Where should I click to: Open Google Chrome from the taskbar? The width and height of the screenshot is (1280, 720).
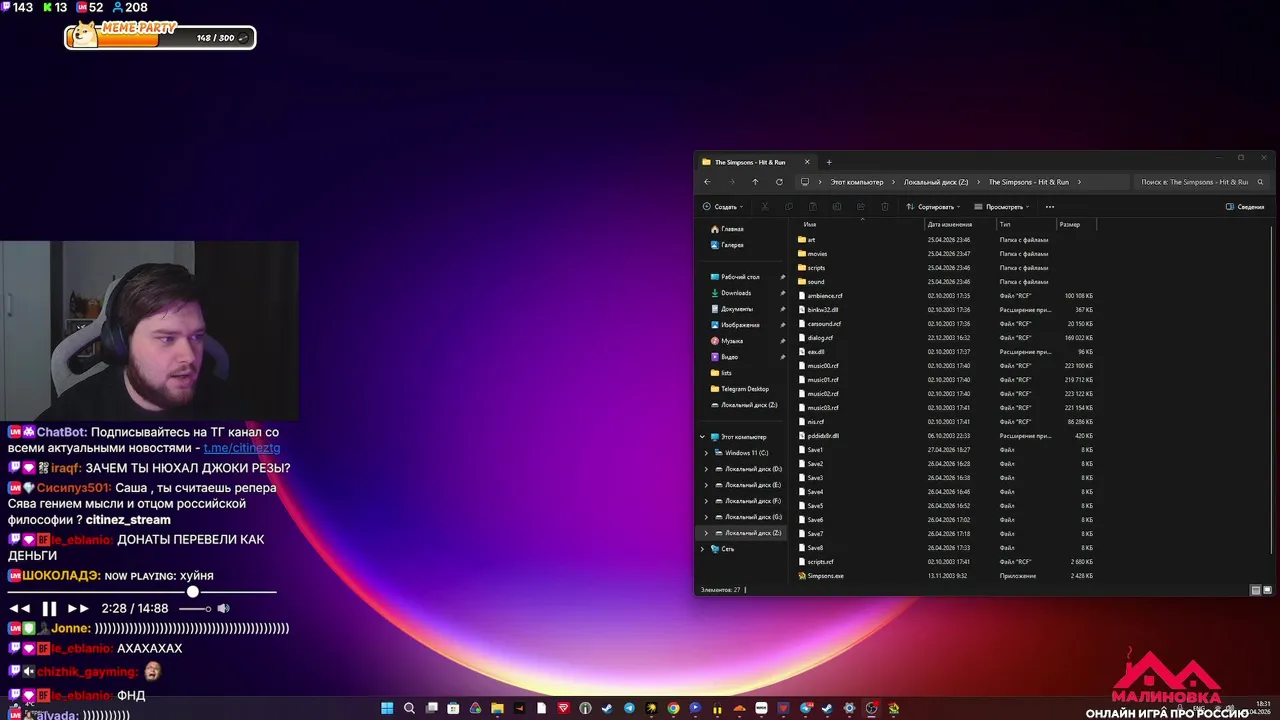[673, 709]
